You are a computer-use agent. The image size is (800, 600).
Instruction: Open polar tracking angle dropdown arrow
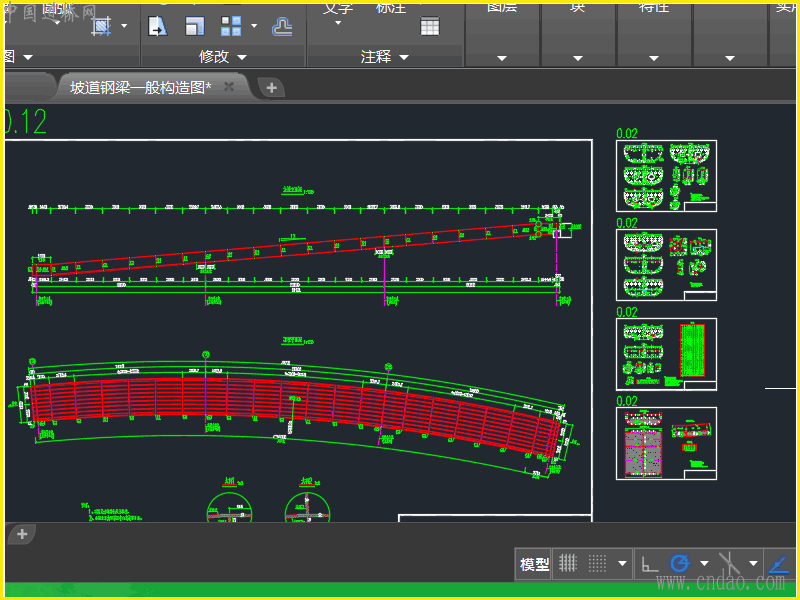(704, 563)
